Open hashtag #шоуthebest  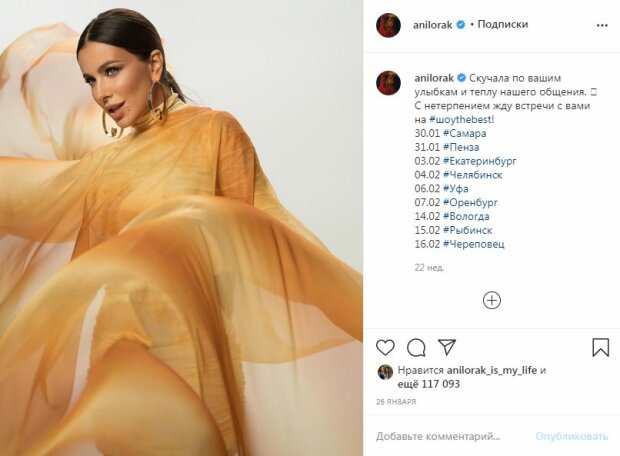461,119
